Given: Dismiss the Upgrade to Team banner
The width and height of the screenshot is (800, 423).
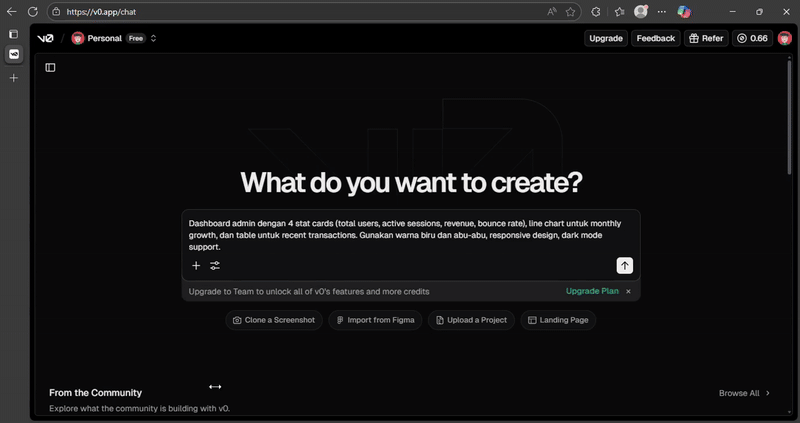Looking at the screenshot, I should pos(628,291).
